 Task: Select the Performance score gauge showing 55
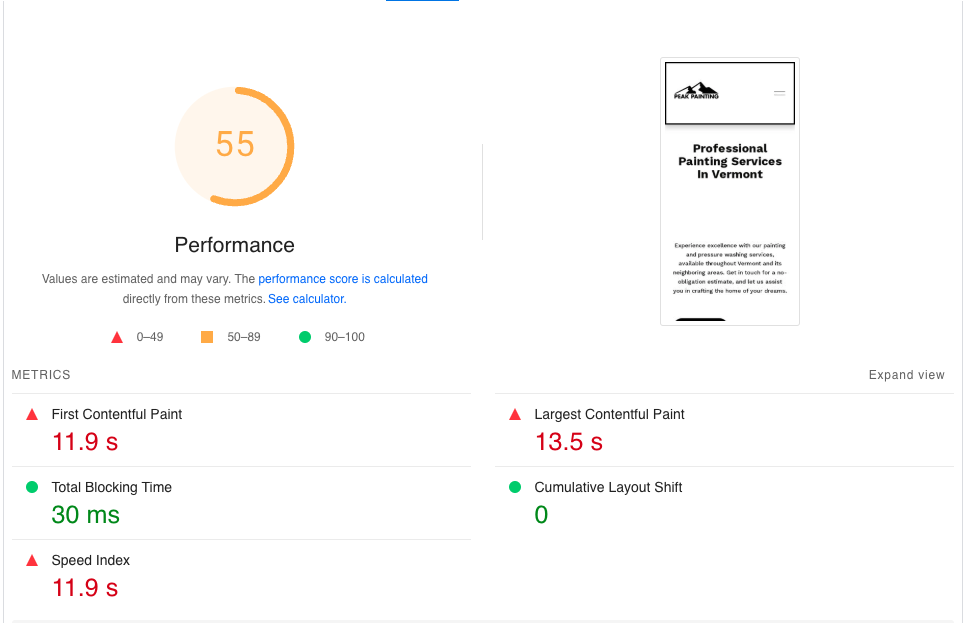[x=234, y=146]
